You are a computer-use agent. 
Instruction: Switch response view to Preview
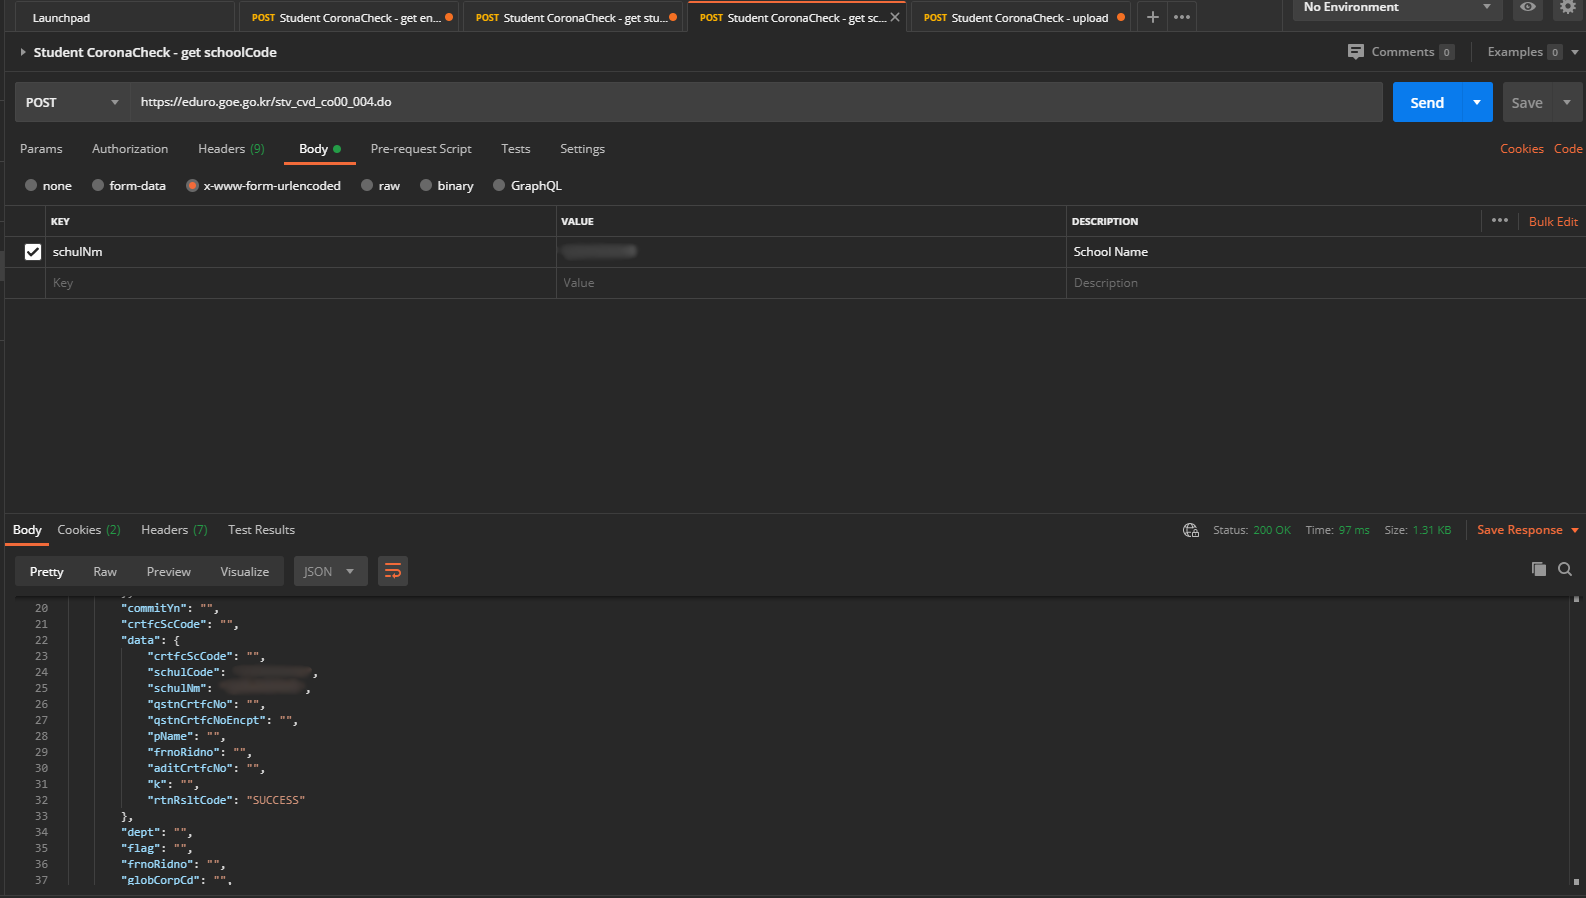coord(168,572)
